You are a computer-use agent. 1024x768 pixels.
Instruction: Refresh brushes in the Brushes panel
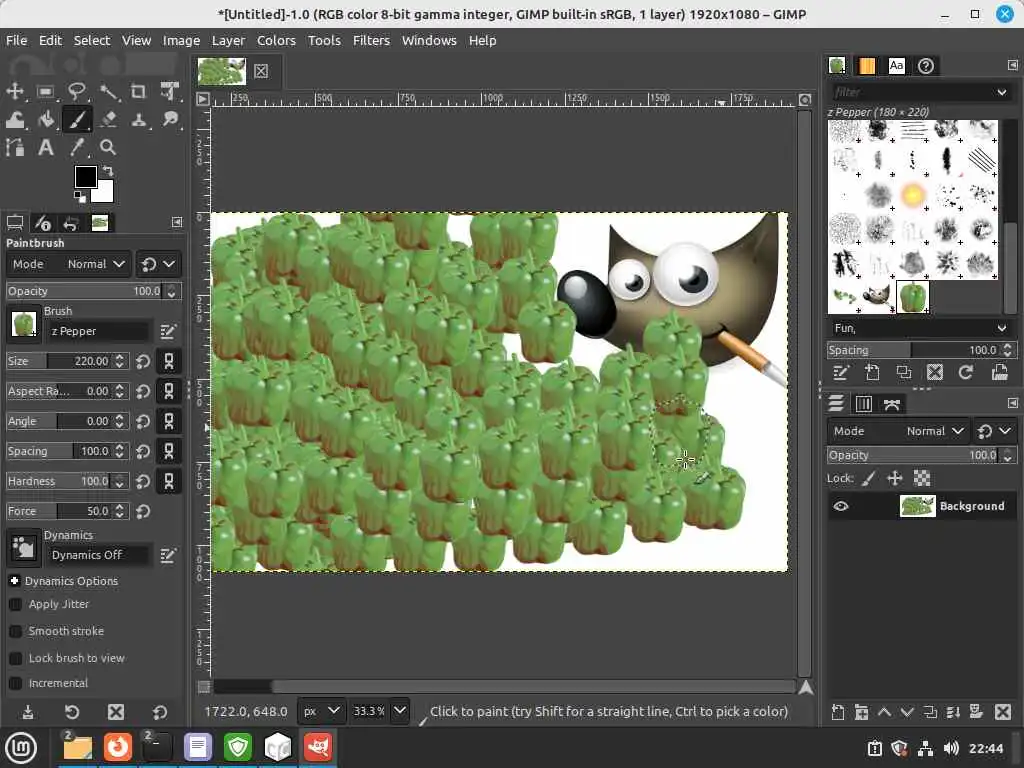tap(966, 372)
